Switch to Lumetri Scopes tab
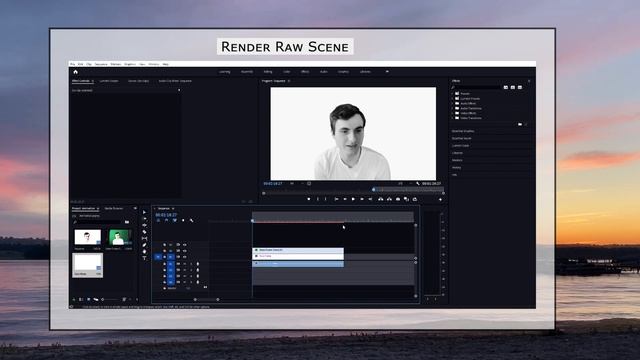Viewport: 640px width, 360px height. [x=109, y=81]
